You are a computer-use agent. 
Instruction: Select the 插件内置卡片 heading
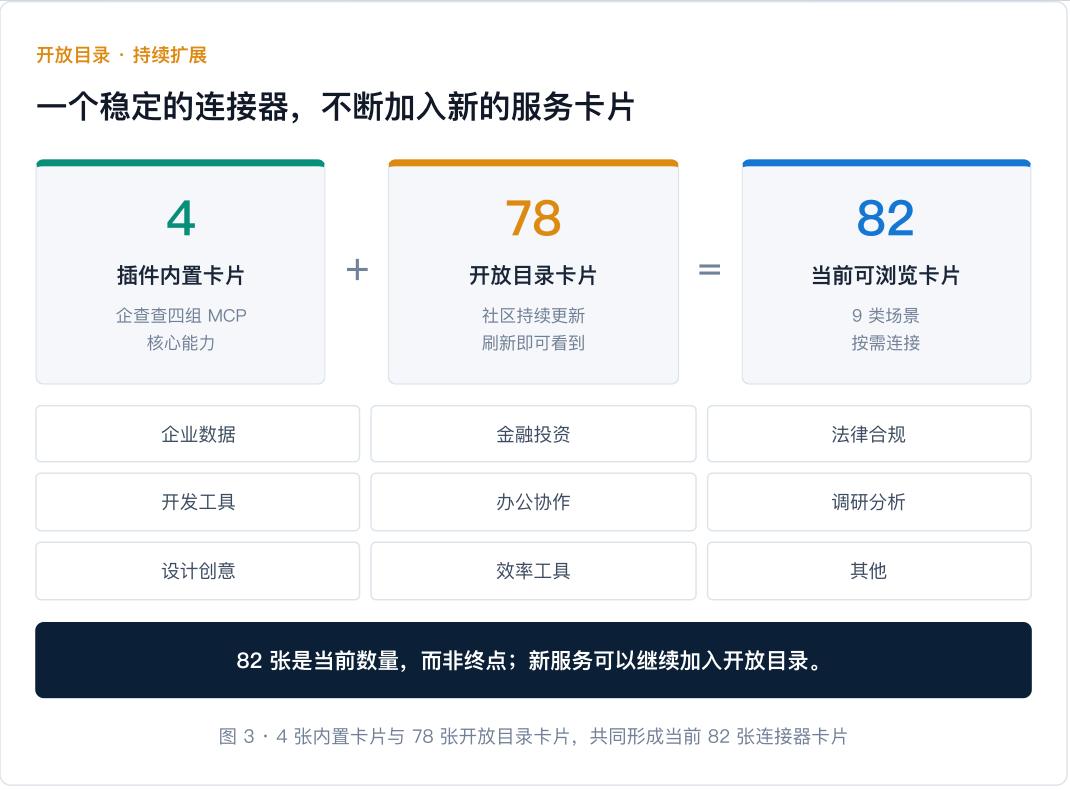[181, 276]
